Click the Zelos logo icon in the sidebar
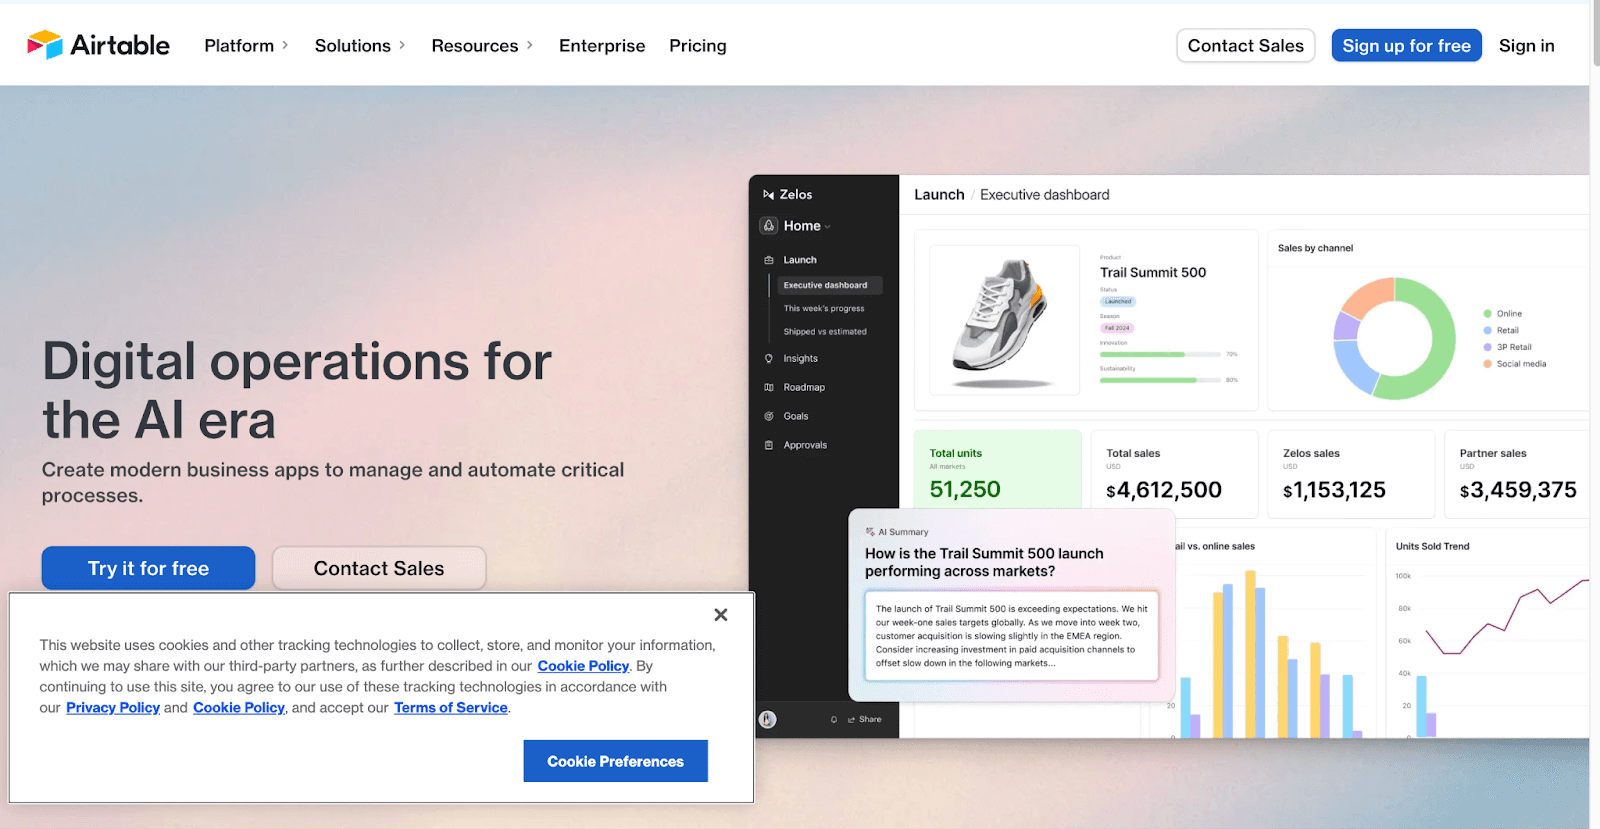This screenshot has width=1600, height=829. pyautogui.click(x=769, y=195)
